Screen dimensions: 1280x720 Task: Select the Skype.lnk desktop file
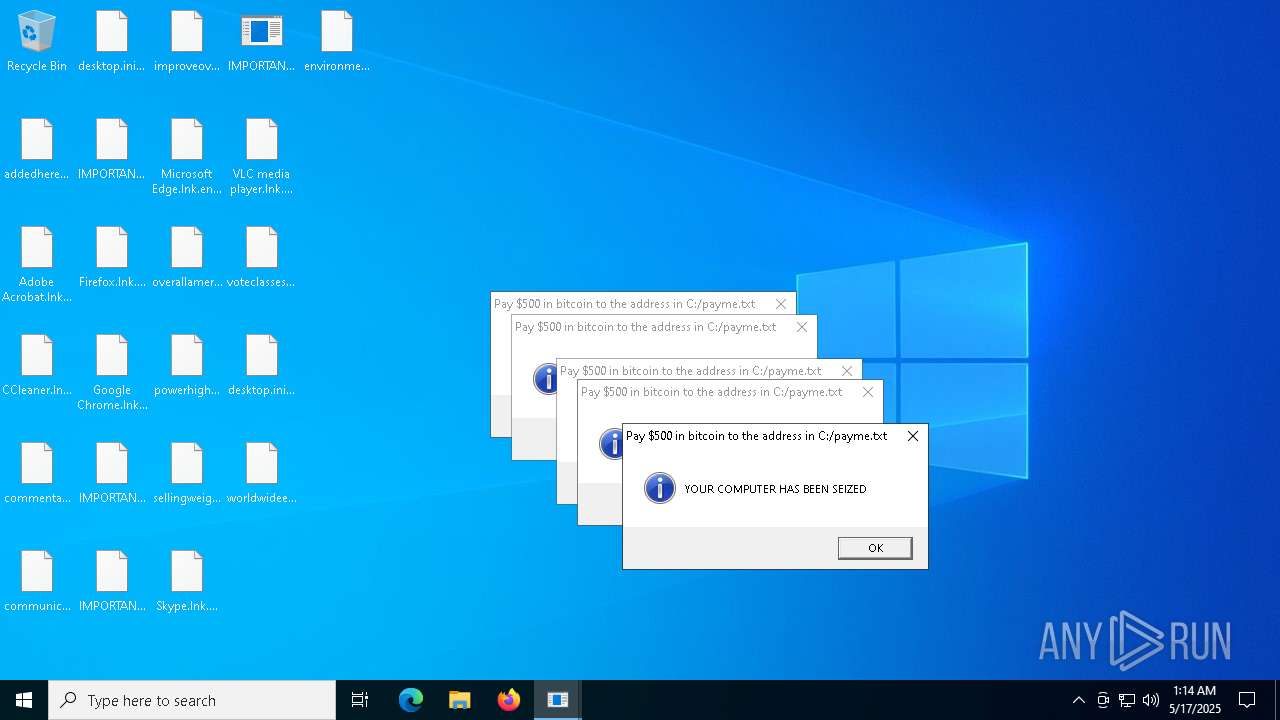(187, 581)
